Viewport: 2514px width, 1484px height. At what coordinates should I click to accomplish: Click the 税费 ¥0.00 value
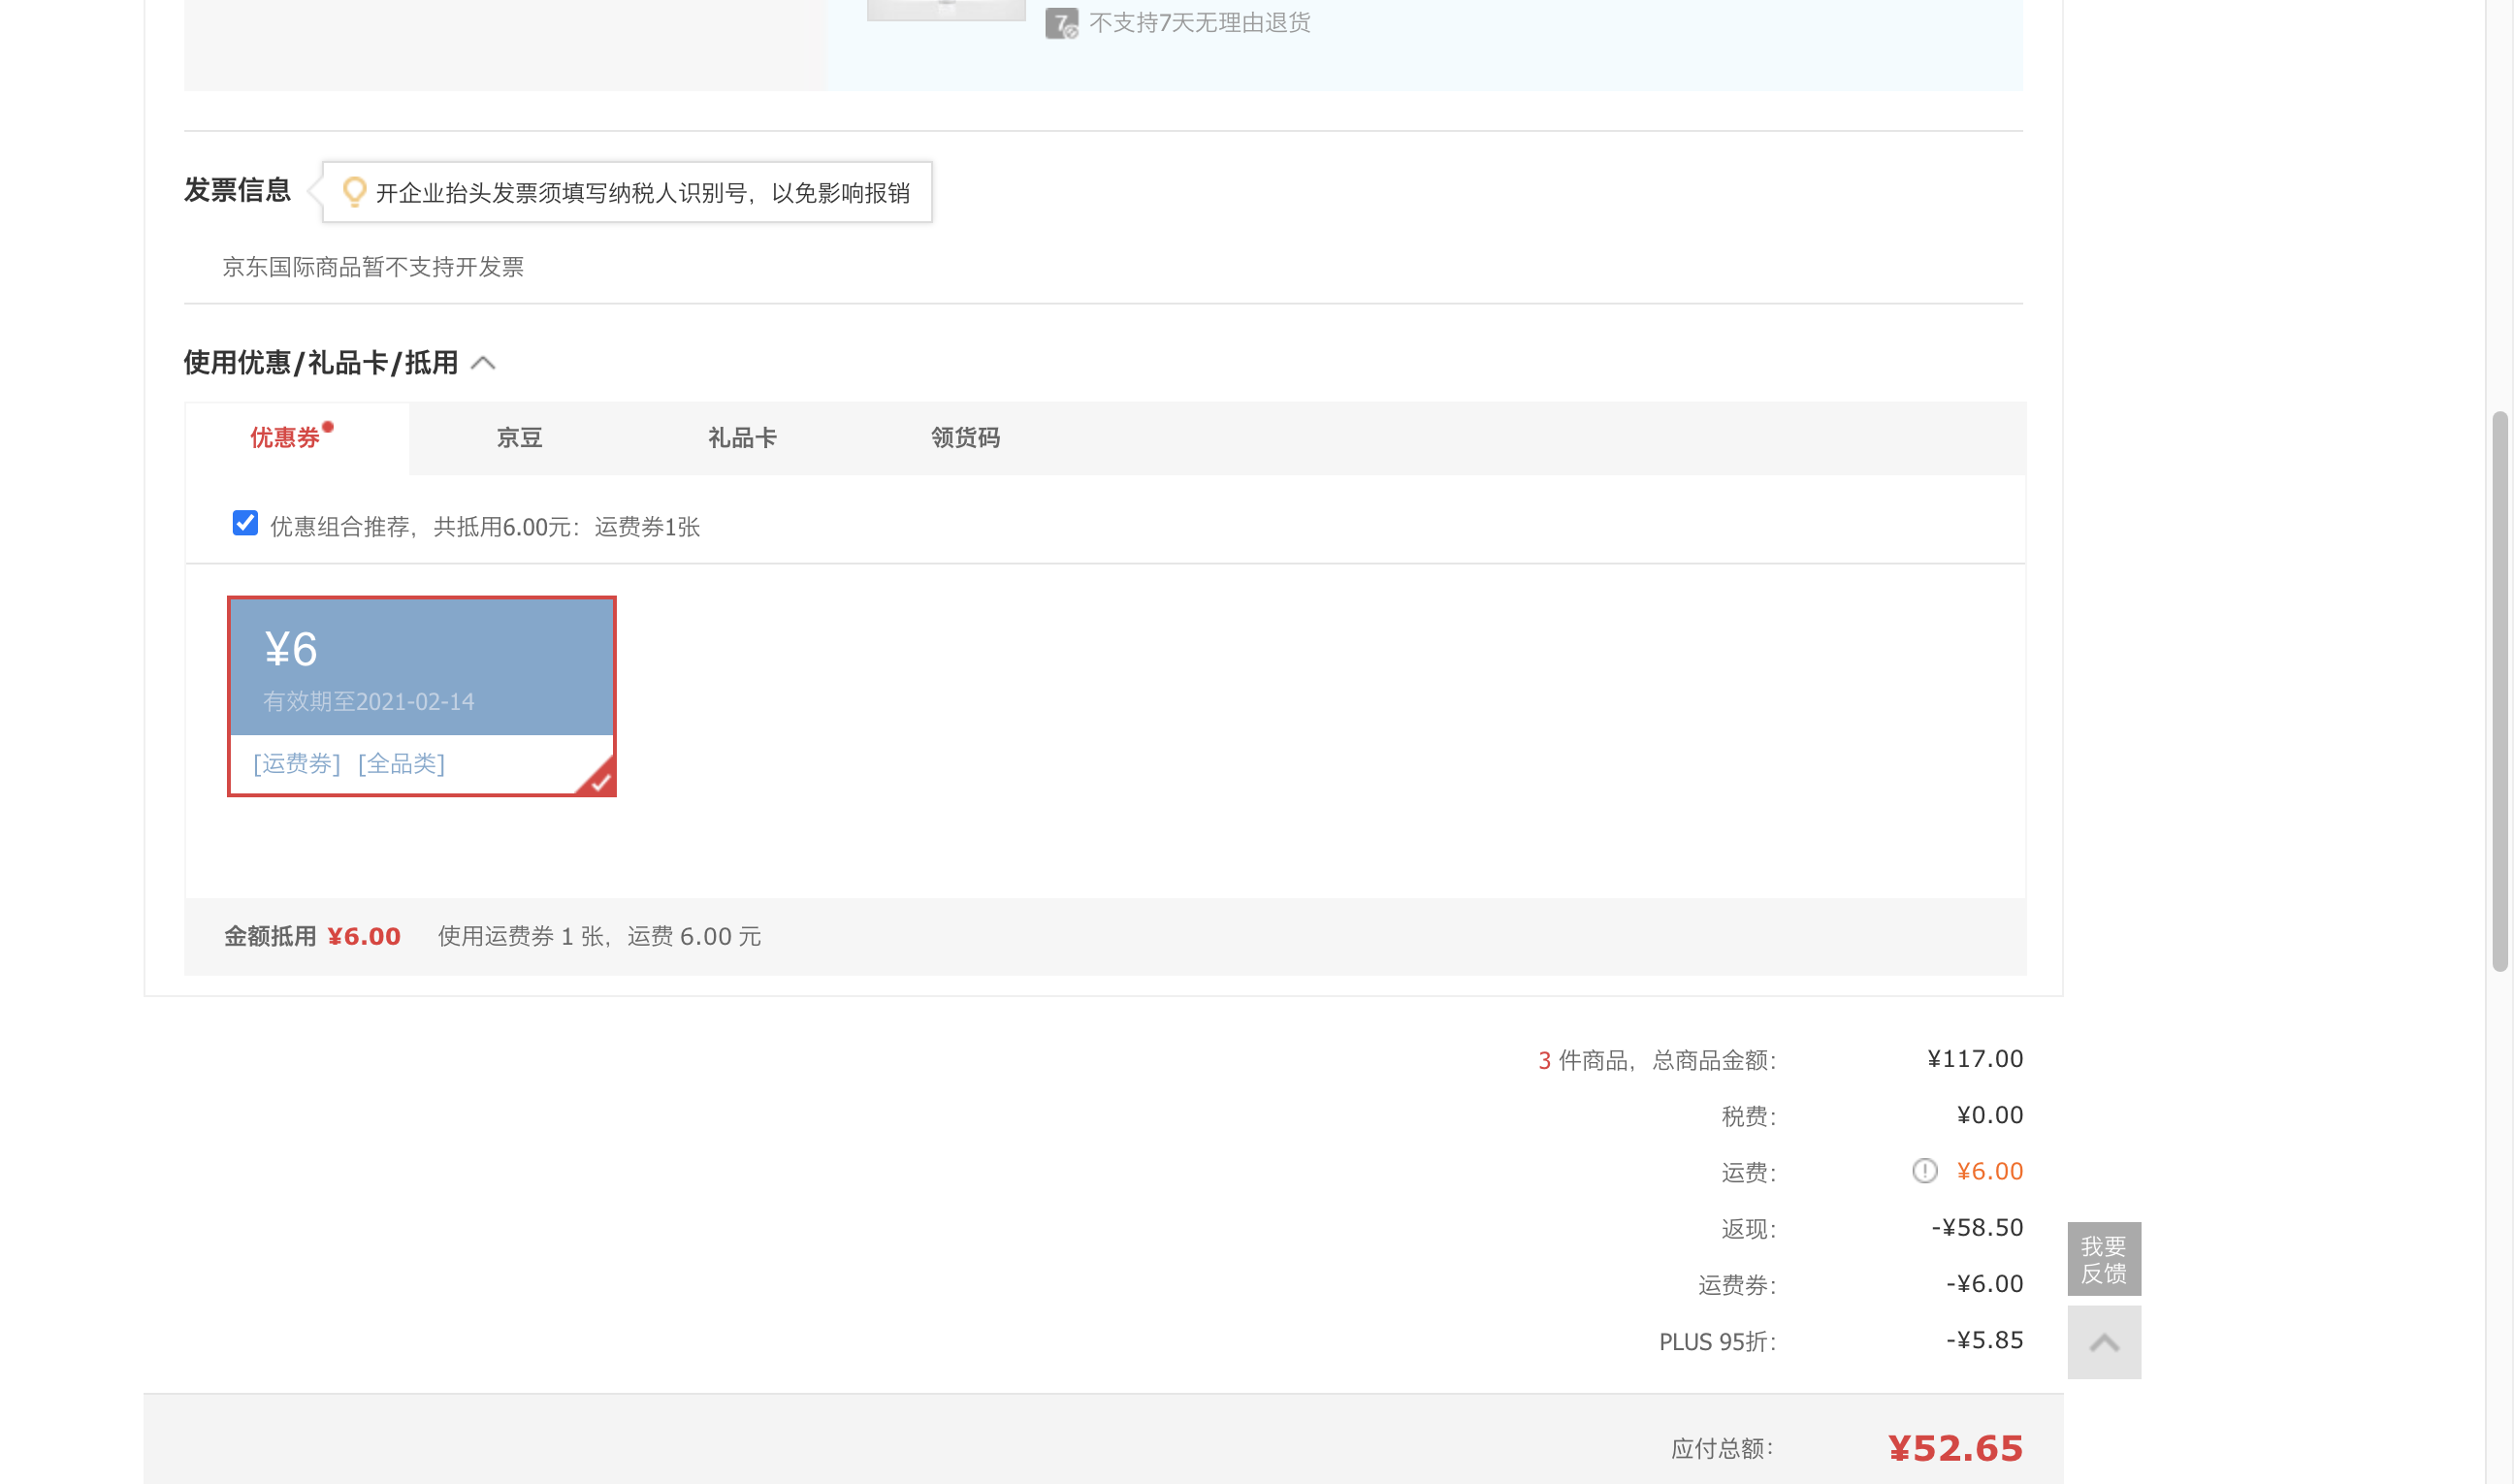coord(1989,1115)
